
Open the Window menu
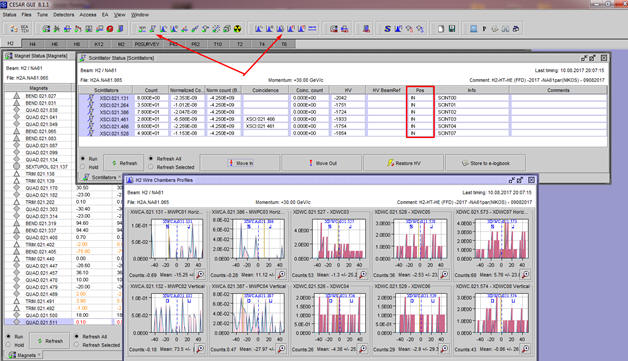coord(140,15)
